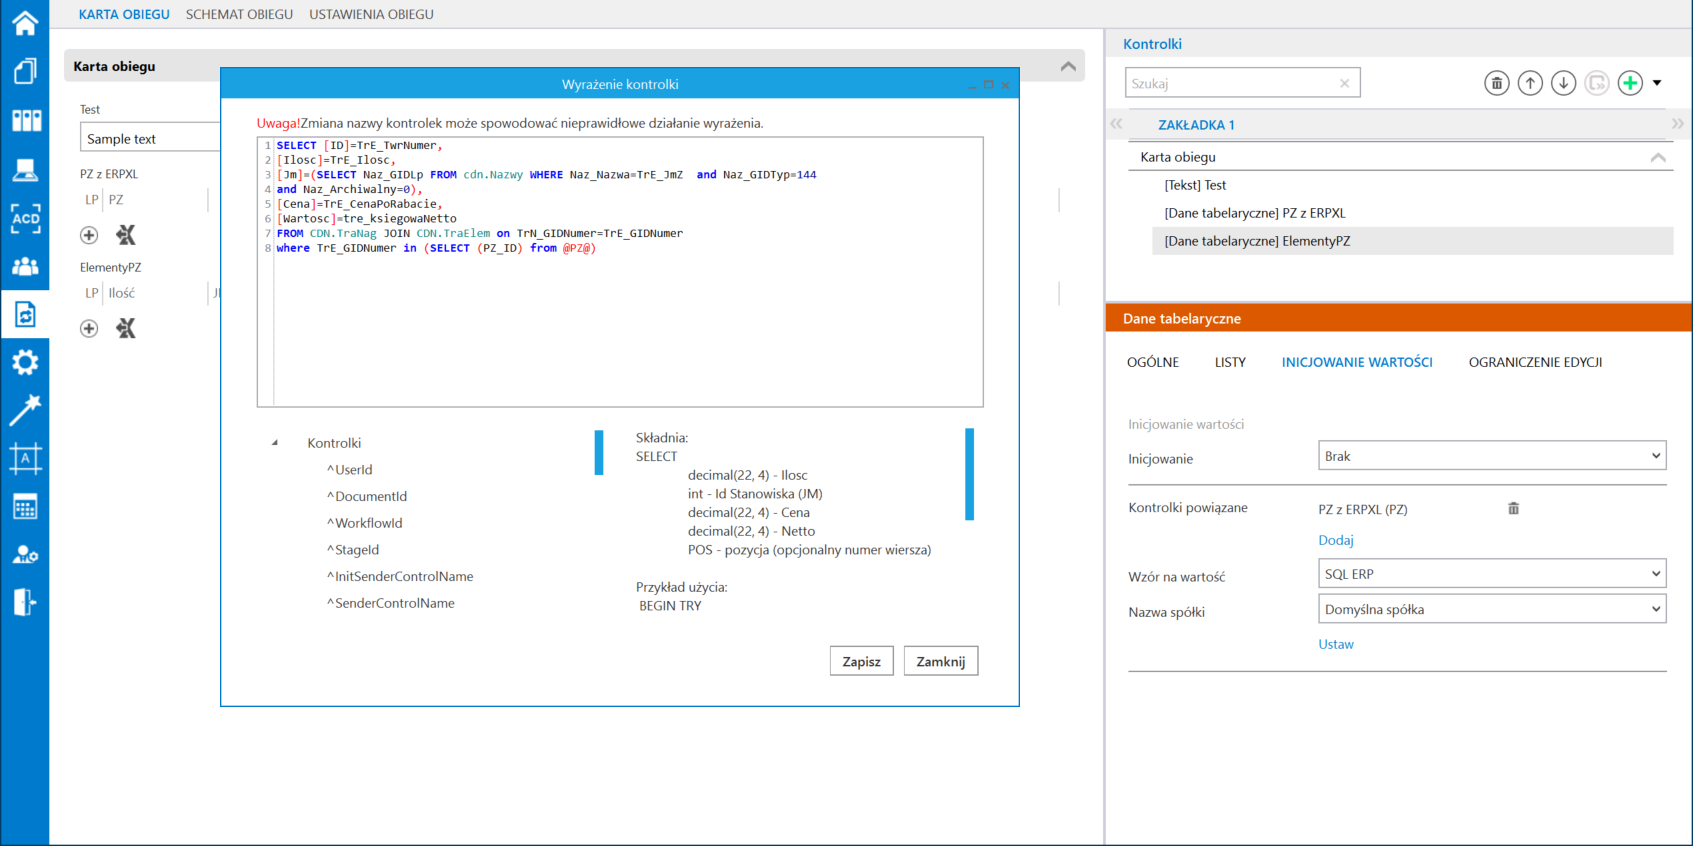Open the user settings icon in the sidebar

coord(25,555)
